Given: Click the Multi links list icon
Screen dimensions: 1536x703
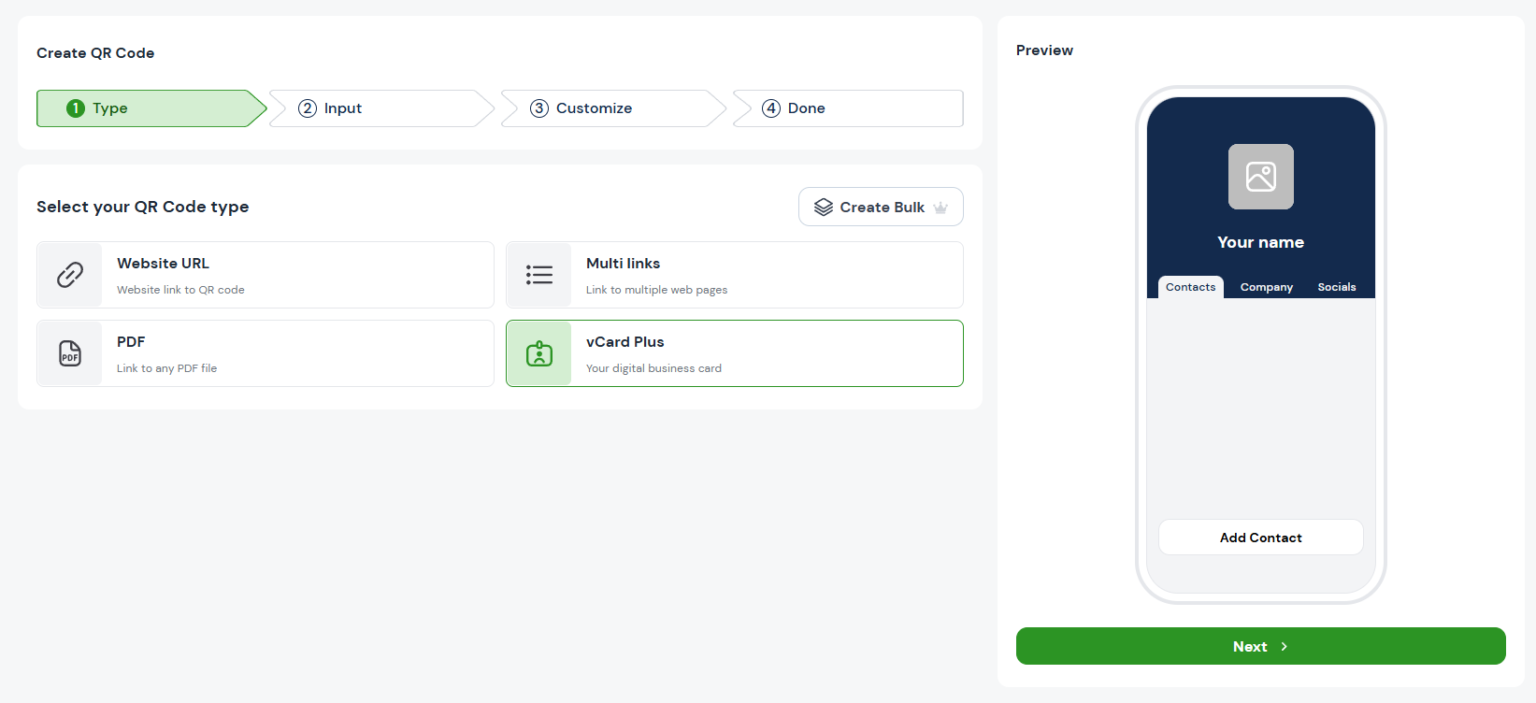Looking at the screenshot, I should coord(539,275).
